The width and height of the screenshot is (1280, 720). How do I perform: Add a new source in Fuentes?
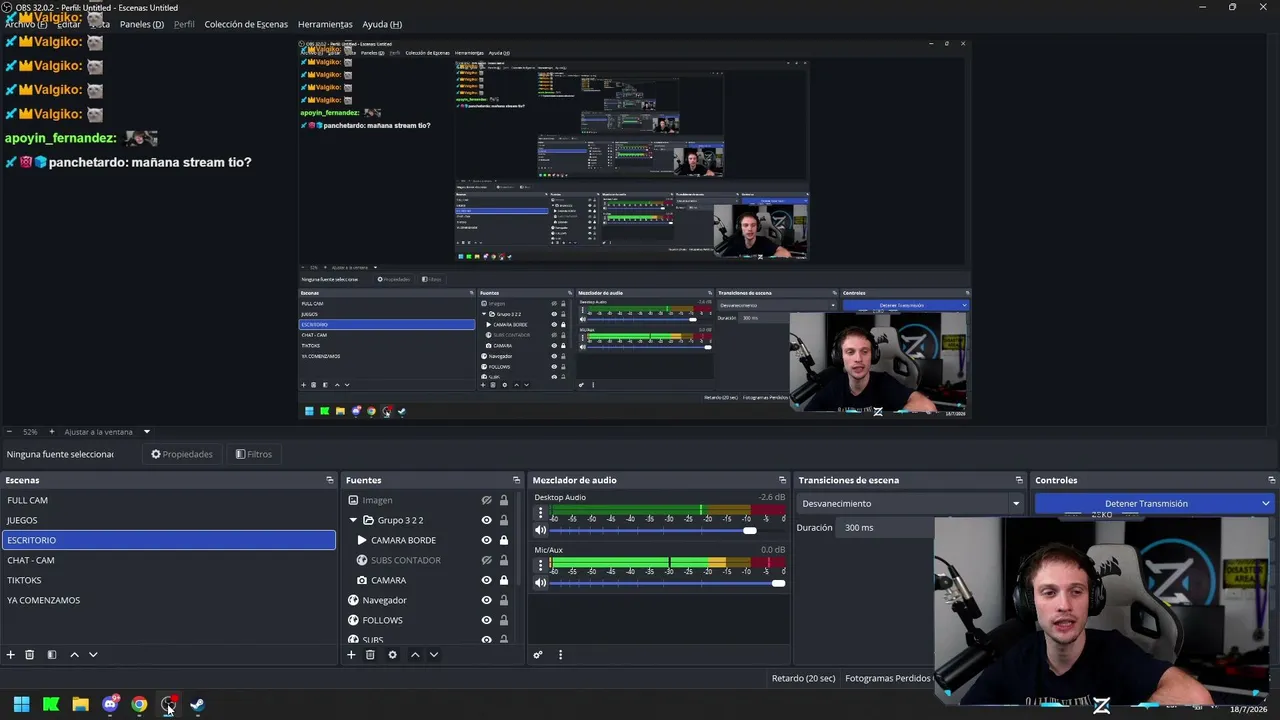coord(351,655)
